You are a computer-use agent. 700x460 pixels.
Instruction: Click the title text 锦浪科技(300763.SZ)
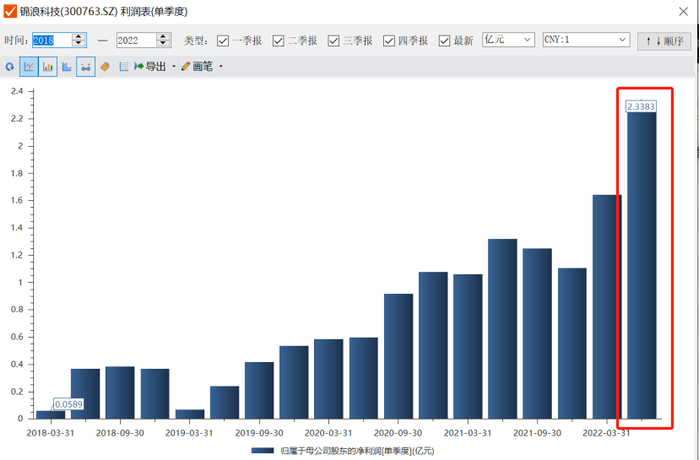pyautogui.click(x=69, y=11)
